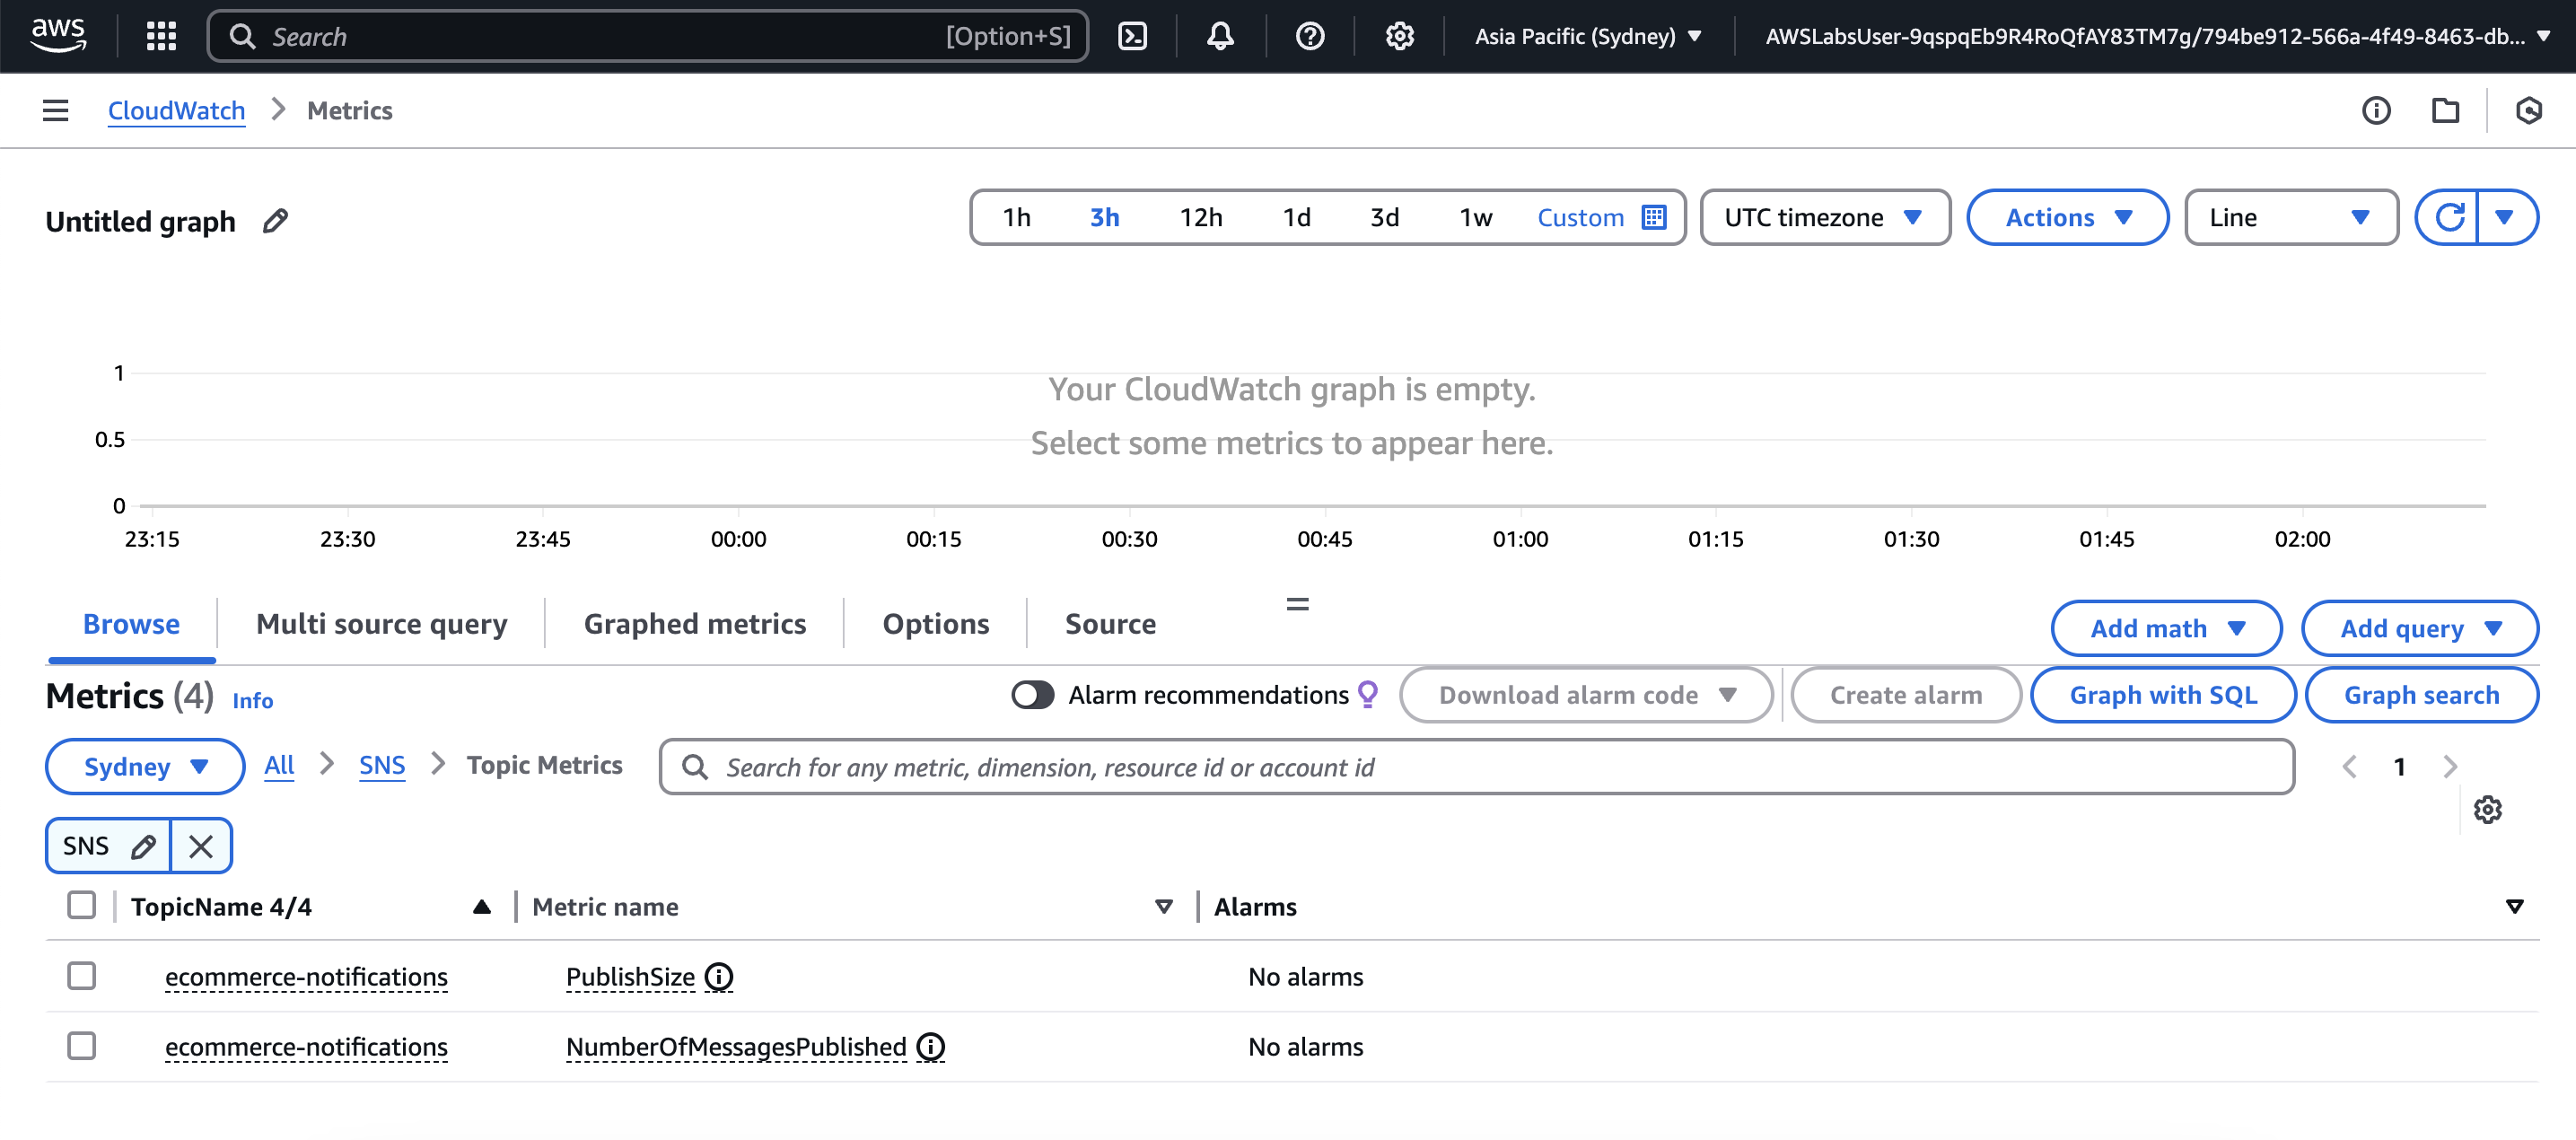Viewport: 2576px width, 1140px height.
Task: Refresh the graph with circular arrow
Action: click(x=2448, y=217)
